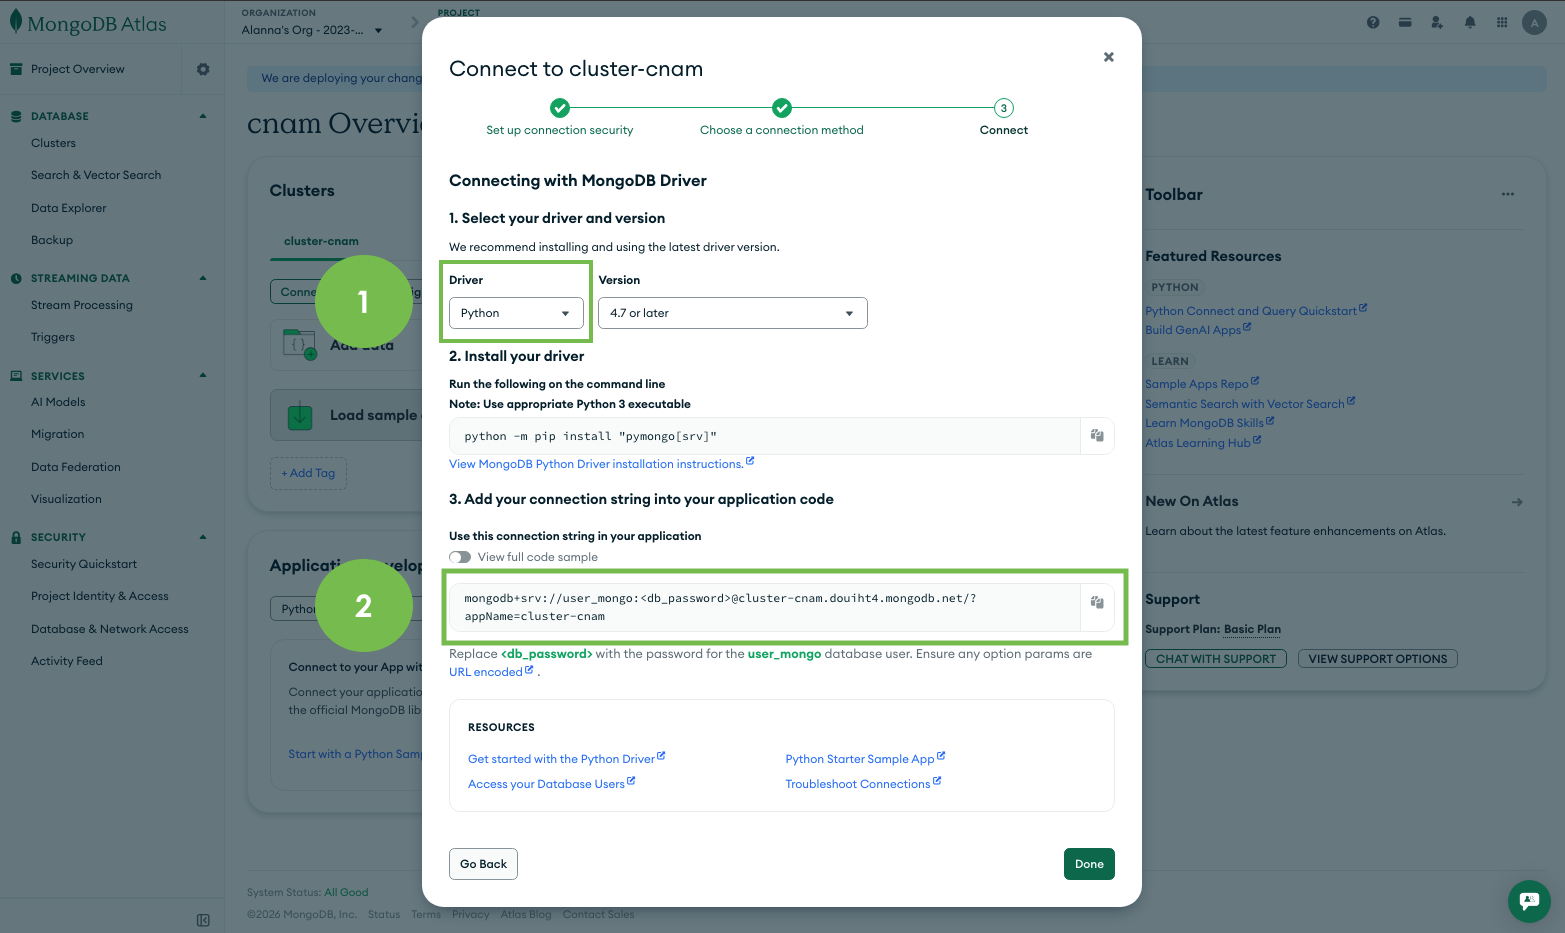Collapse the sidebar with bottom icon
Screen dimensions: 1565x933
(203, 920)
